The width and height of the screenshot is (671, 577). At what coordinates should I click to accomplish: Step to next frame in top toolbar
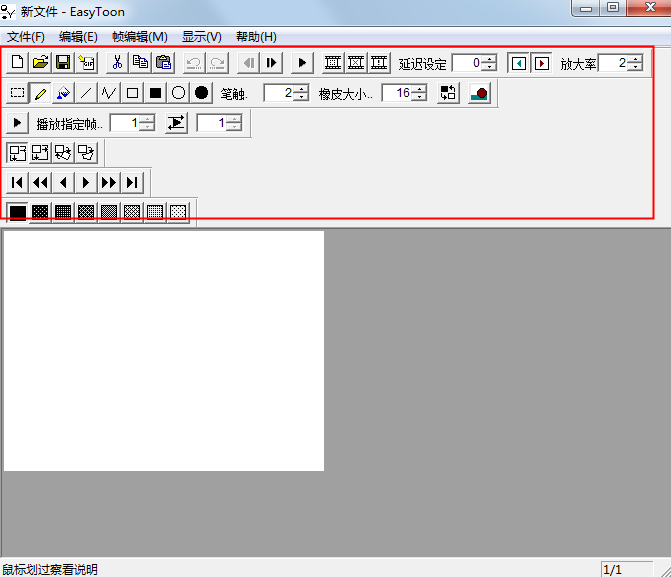tap(271, 63)
